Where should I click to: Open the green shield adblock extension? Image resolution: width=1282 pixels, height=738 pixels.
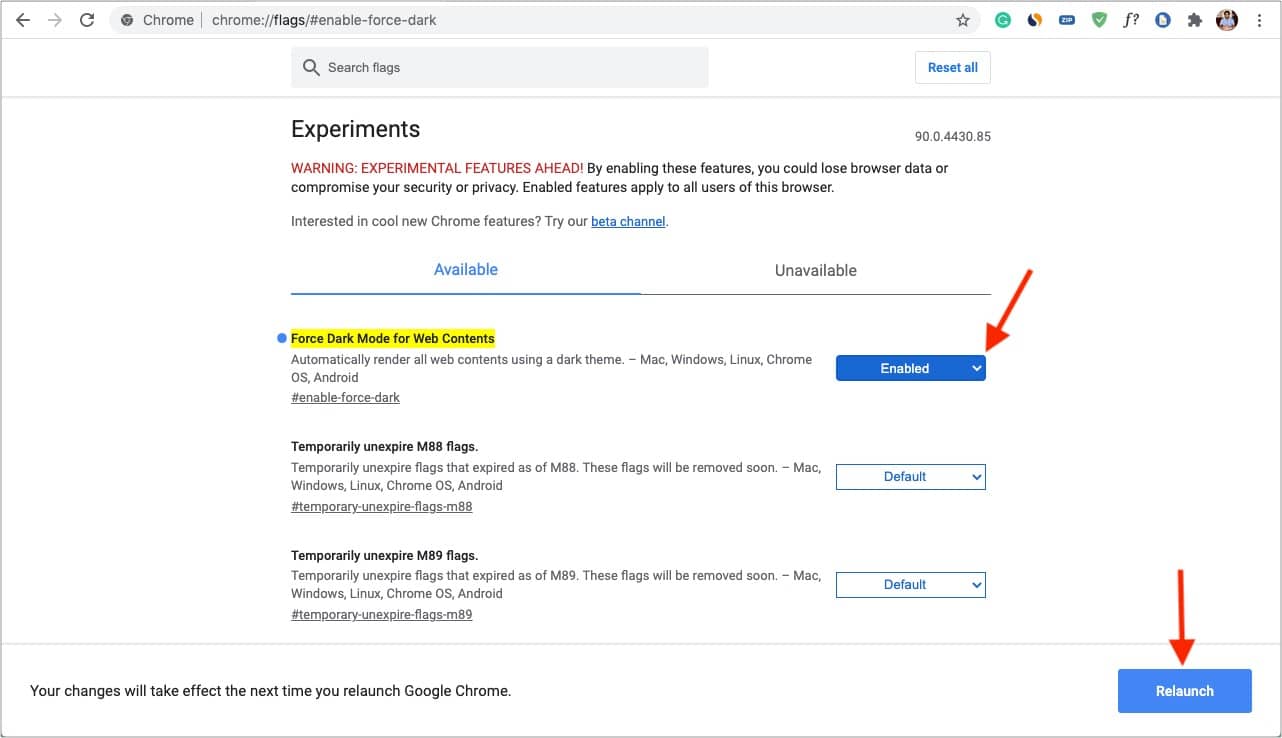(x=1099, y=20)
